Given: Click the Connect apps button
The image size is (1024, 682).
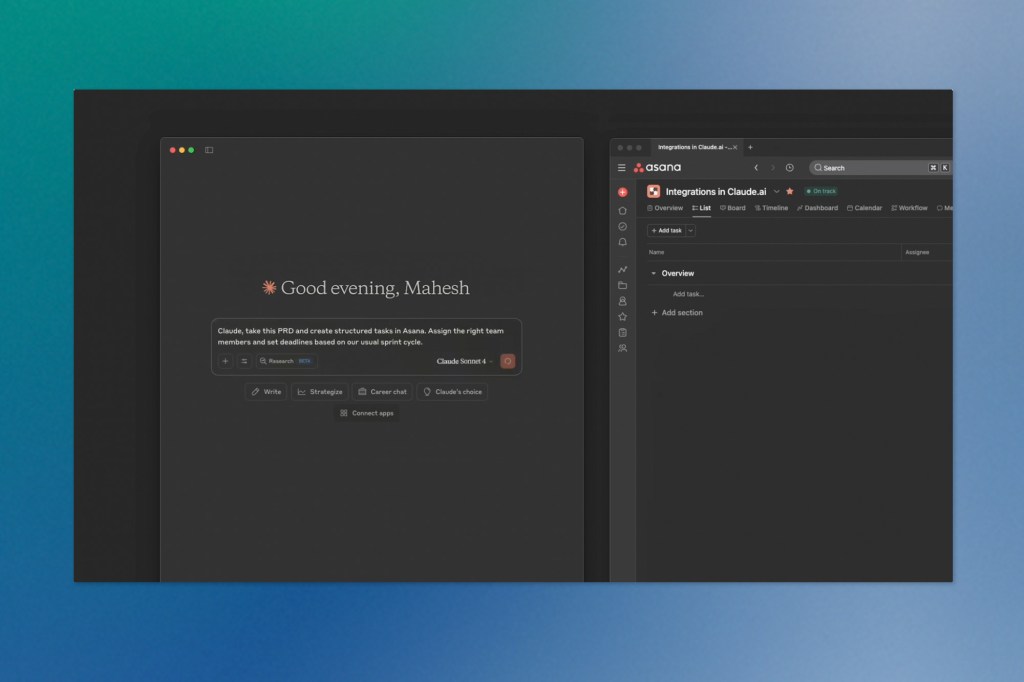Looking at the screenshot, I should 366,413.
